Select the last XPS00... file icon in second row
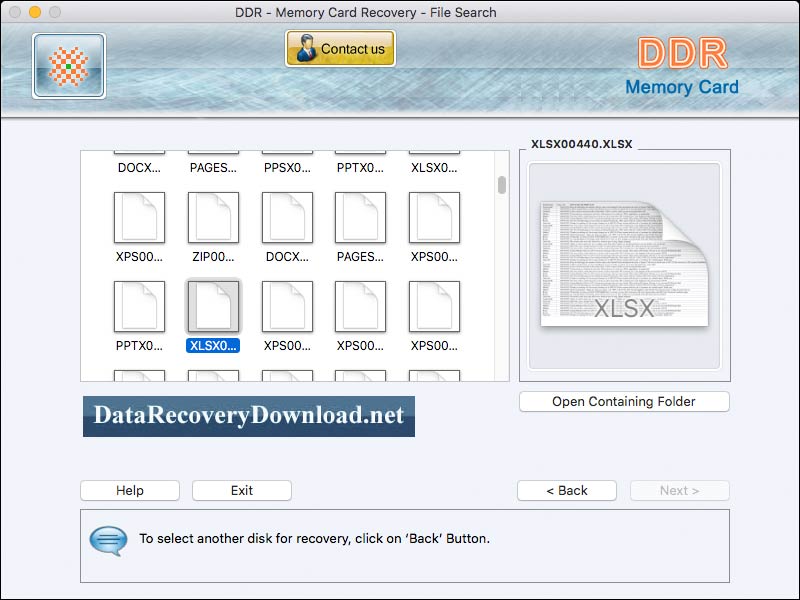The width and height of the screenshot is (800, 600). click(434, 217)
